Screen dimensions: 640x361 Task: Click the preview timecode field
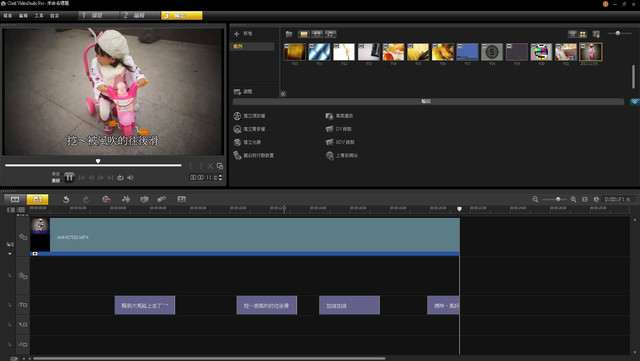click(x=204, y=178)
